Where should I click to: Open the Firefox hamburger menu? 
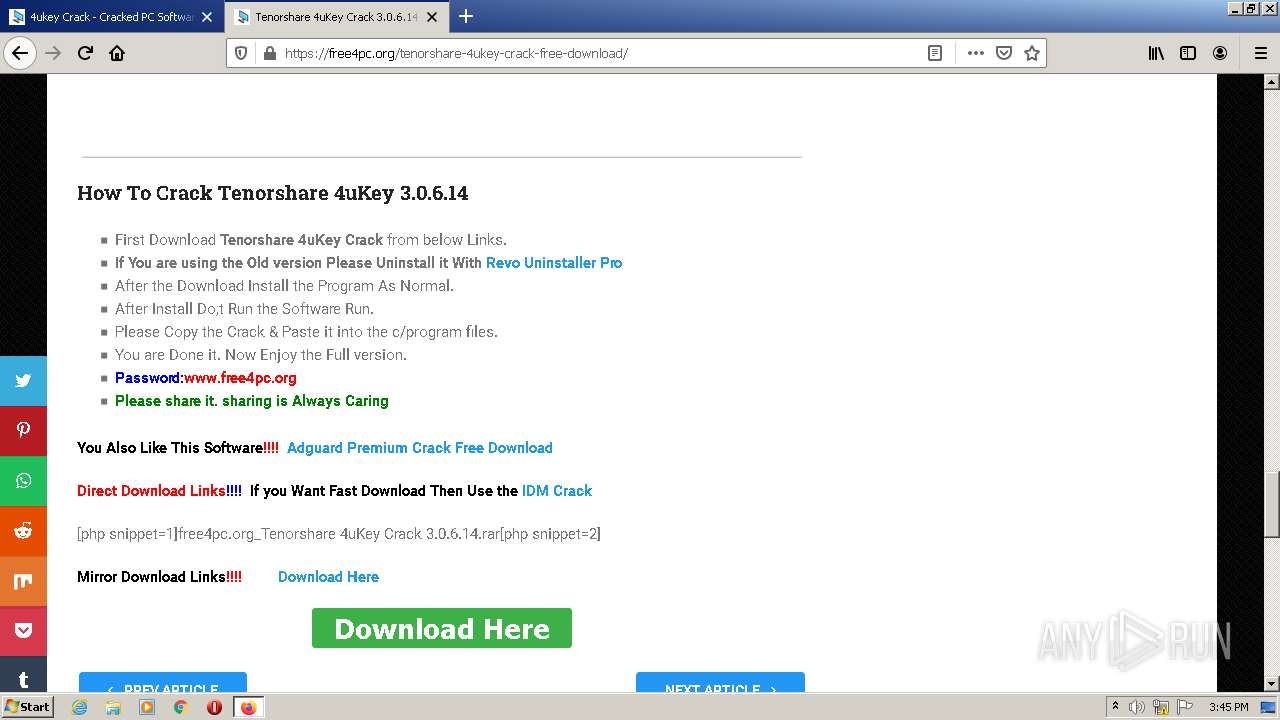(1261, 53)
